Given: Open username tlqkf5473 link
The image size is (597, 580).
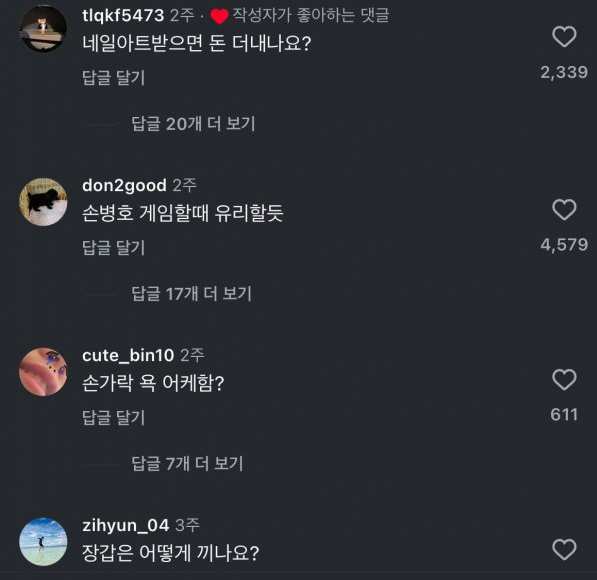Looking at the screenshot, I should click(x=123, y=16).
